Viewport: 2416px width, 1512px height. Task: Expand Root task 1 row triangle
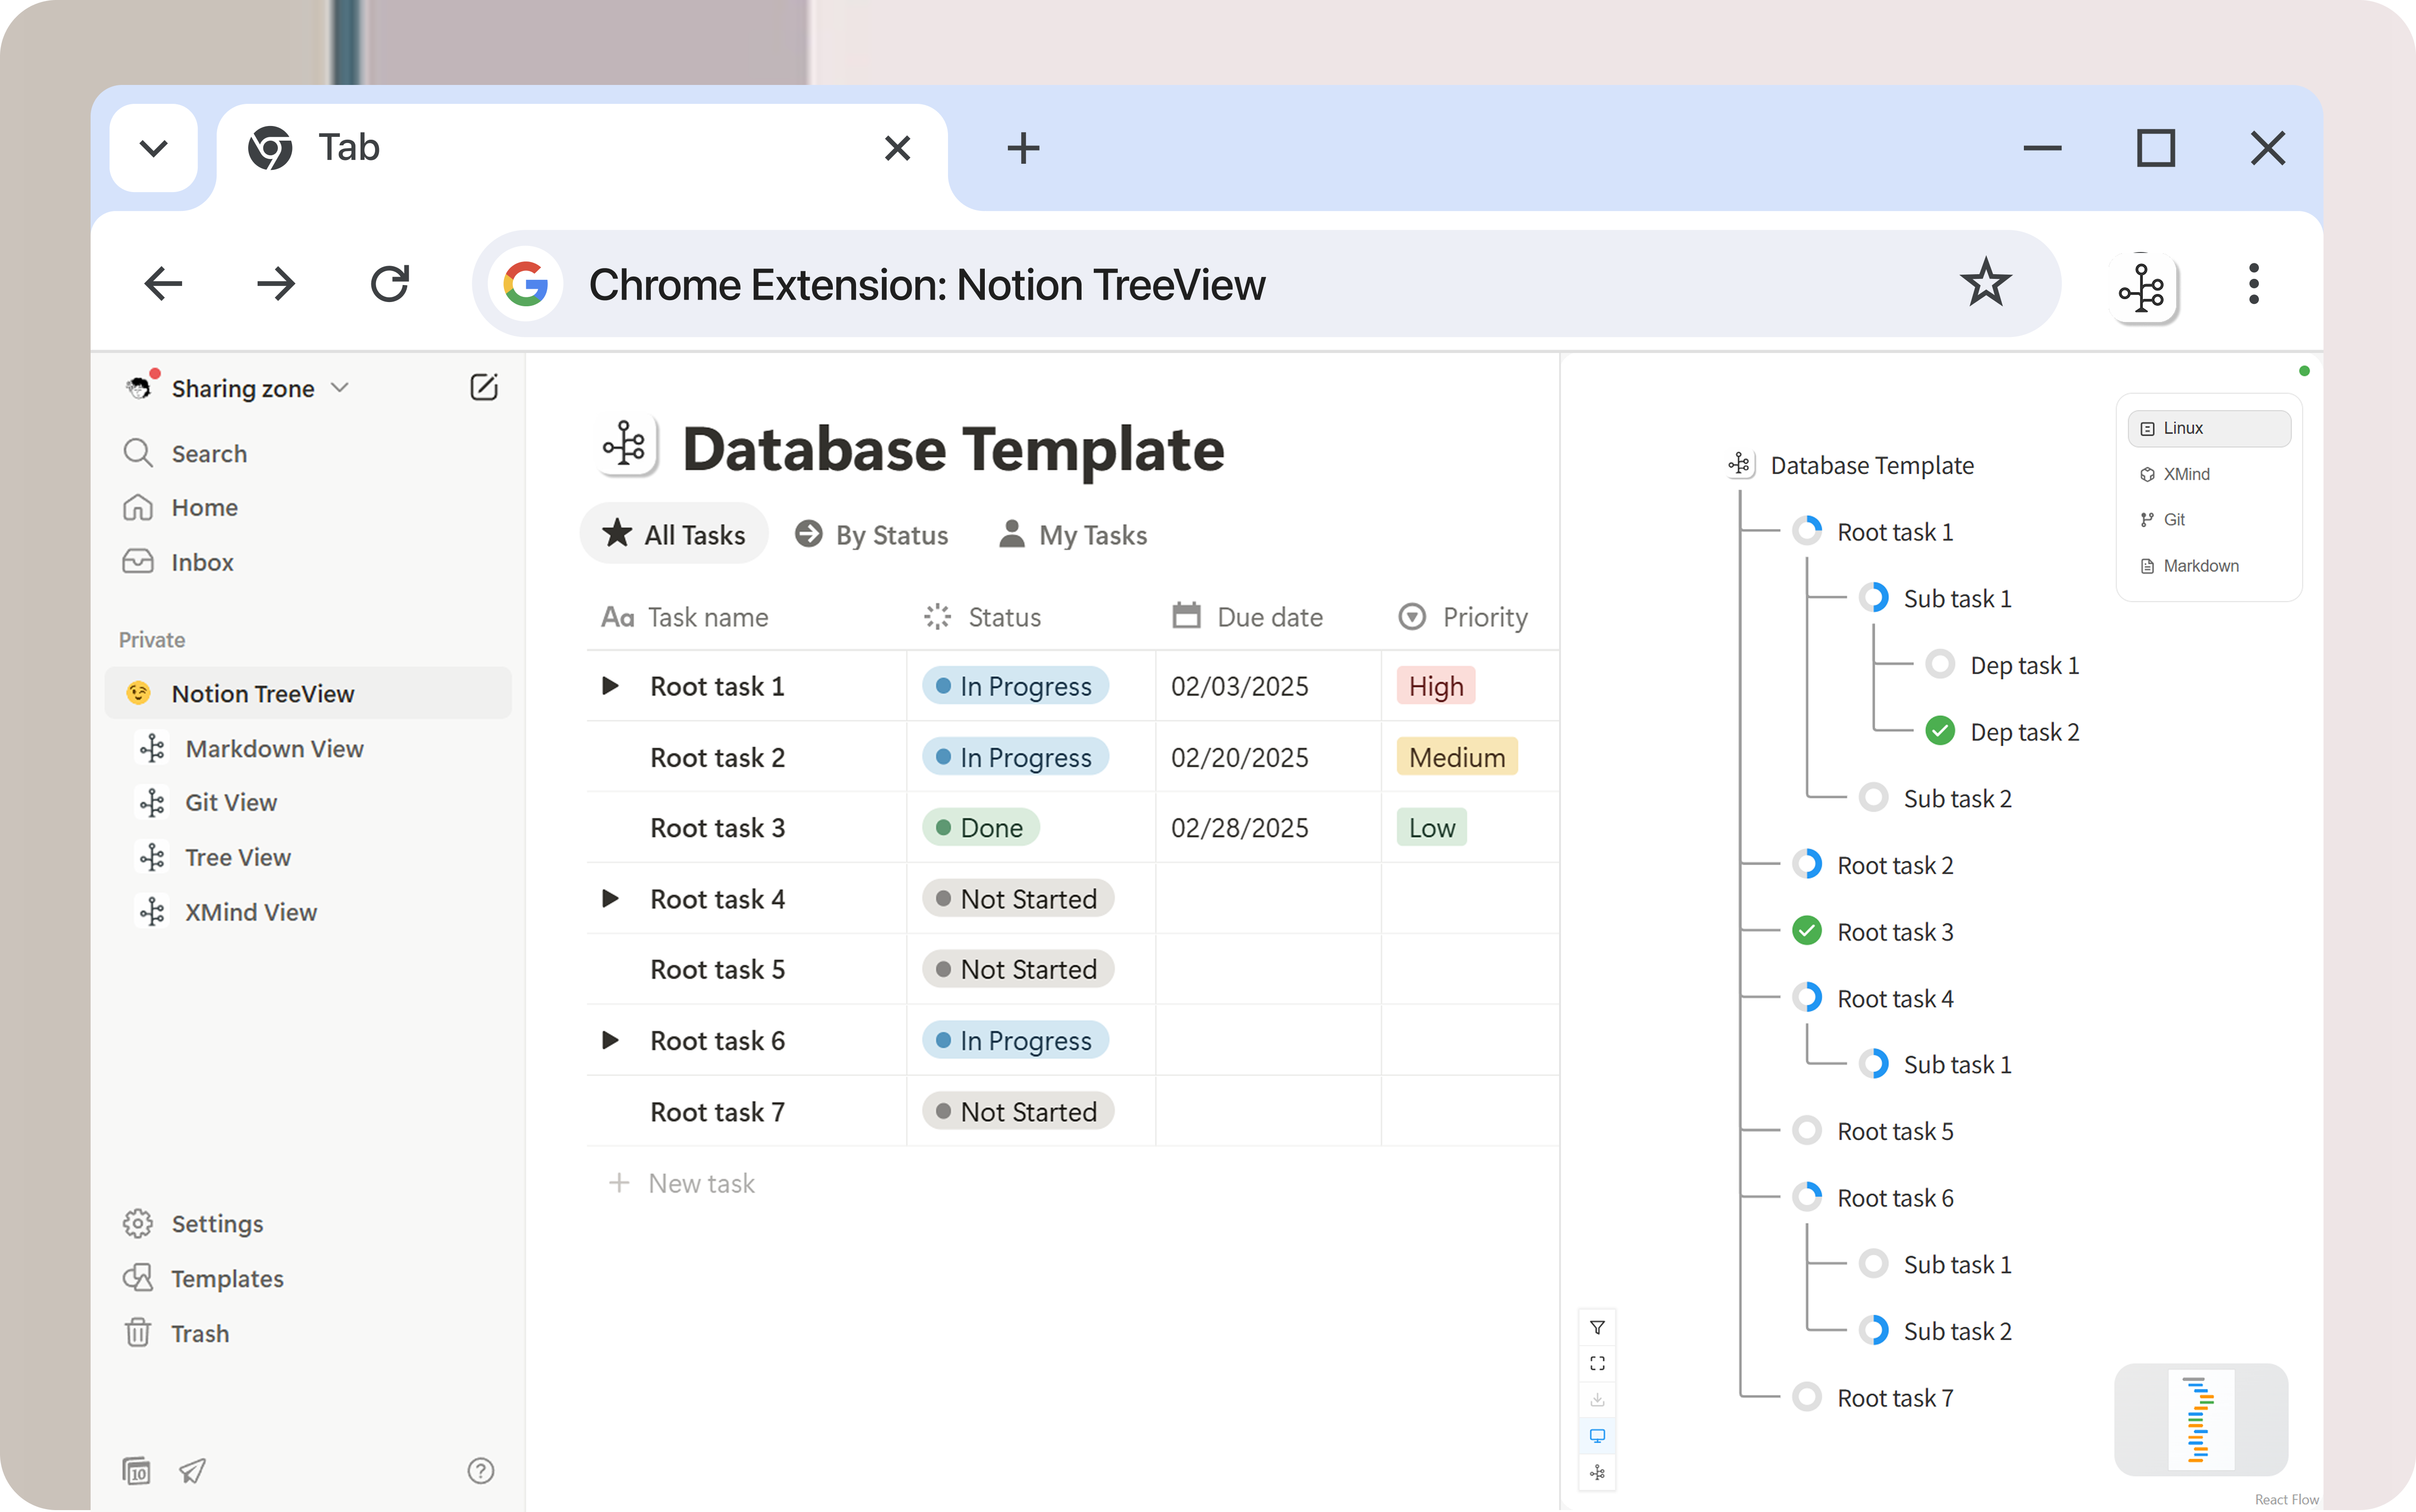click(610, 686)
